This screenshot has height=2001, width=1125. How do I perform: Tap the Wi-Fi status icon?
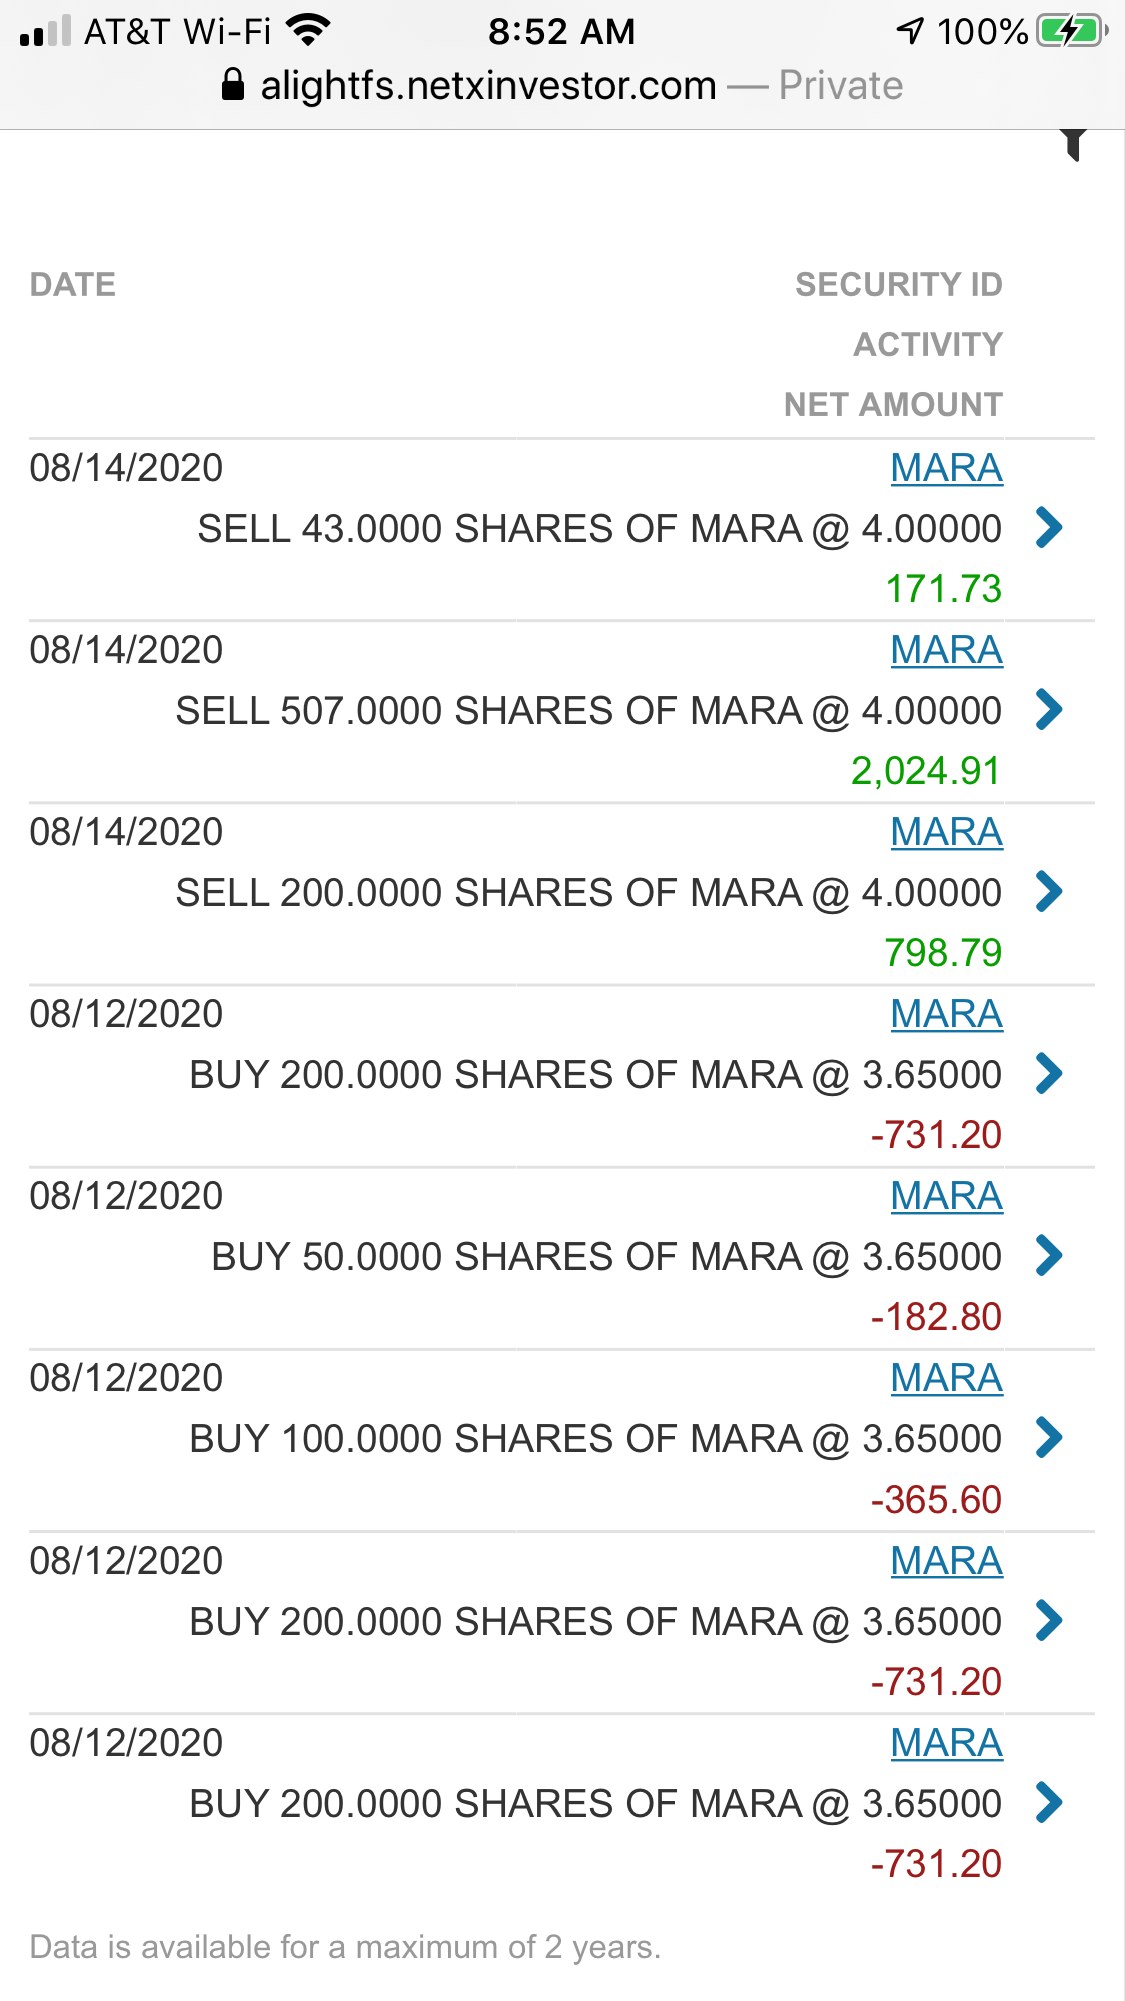[x=307, y=31]
